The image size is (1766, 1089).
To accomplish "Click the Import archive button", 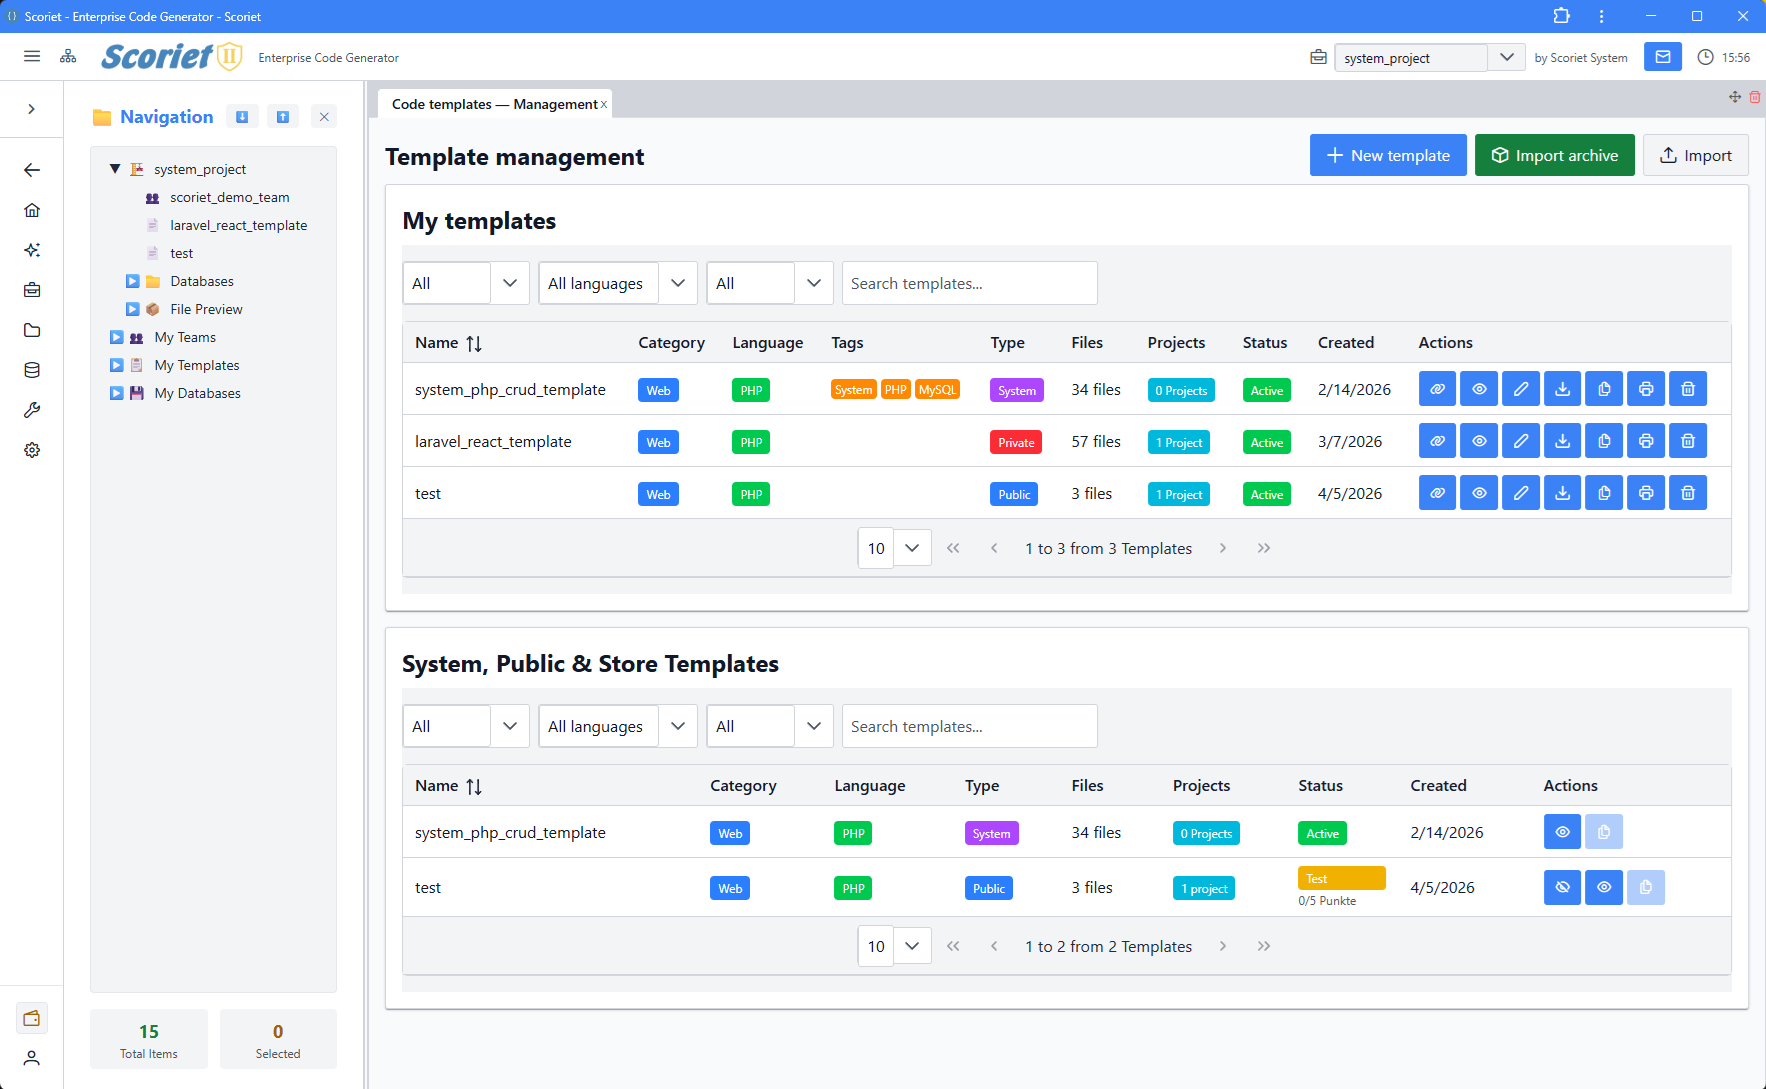I will (1554, 155).
